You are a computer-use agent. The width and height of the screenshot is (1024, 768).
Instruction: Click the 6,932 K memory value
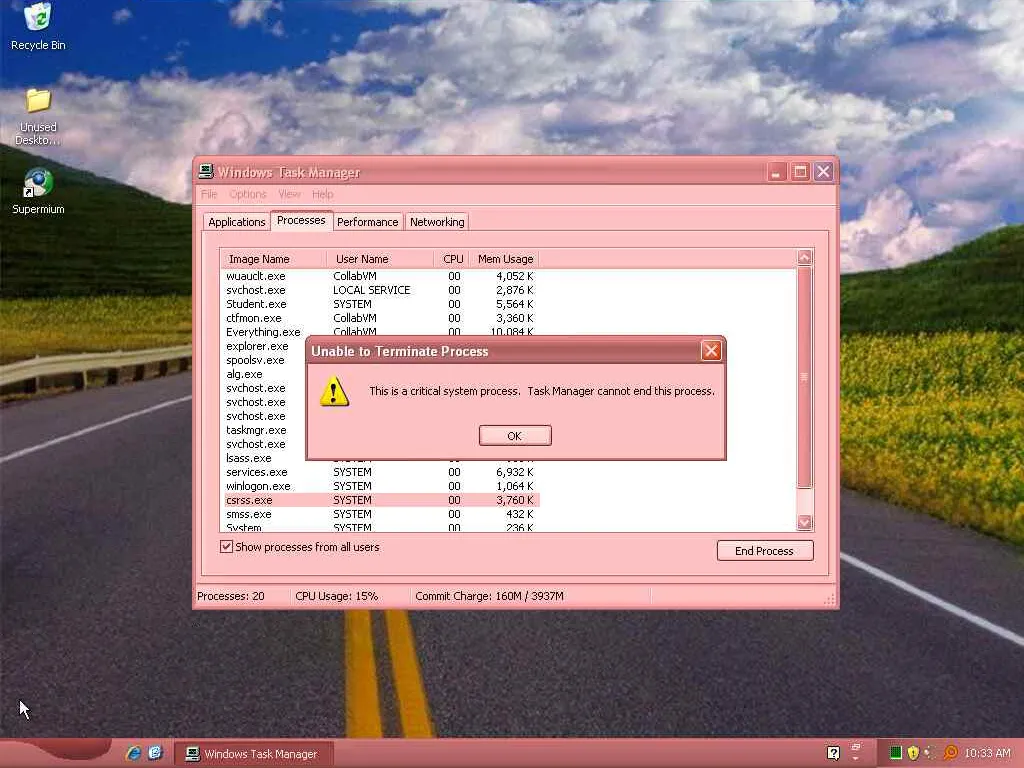515,472
